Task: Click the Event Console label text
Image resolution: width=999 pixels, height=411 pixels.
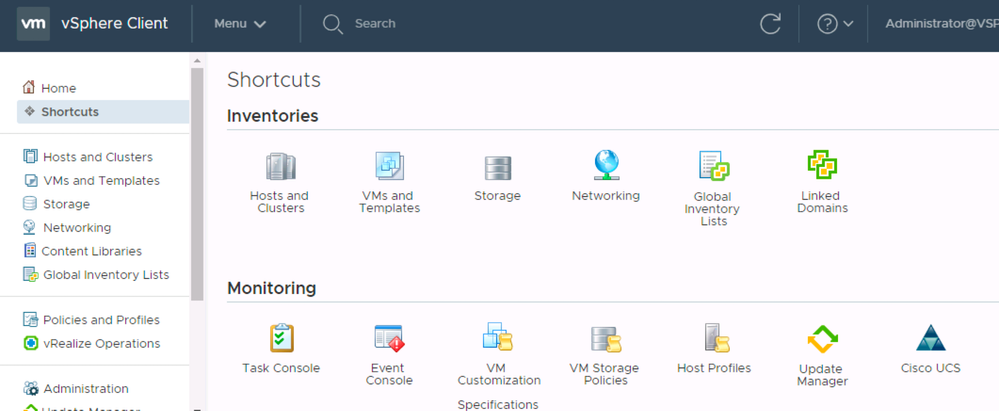Action: point(388,374)
